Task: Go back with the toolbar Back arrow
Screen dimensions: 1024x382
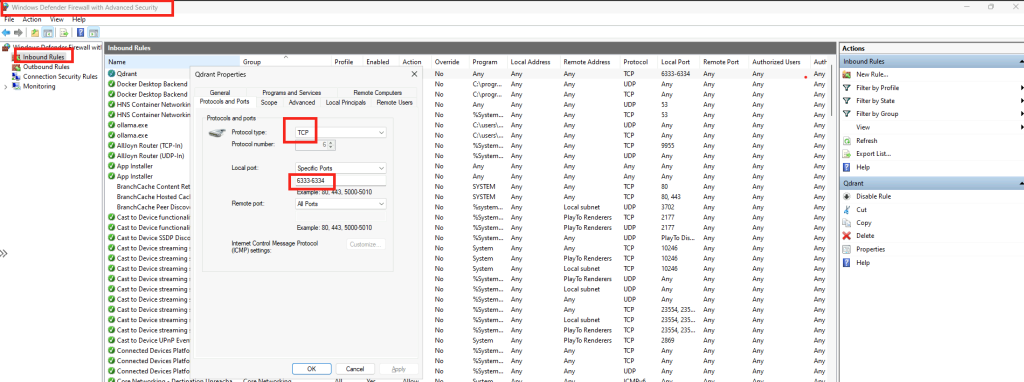Action: pos(6,32)
